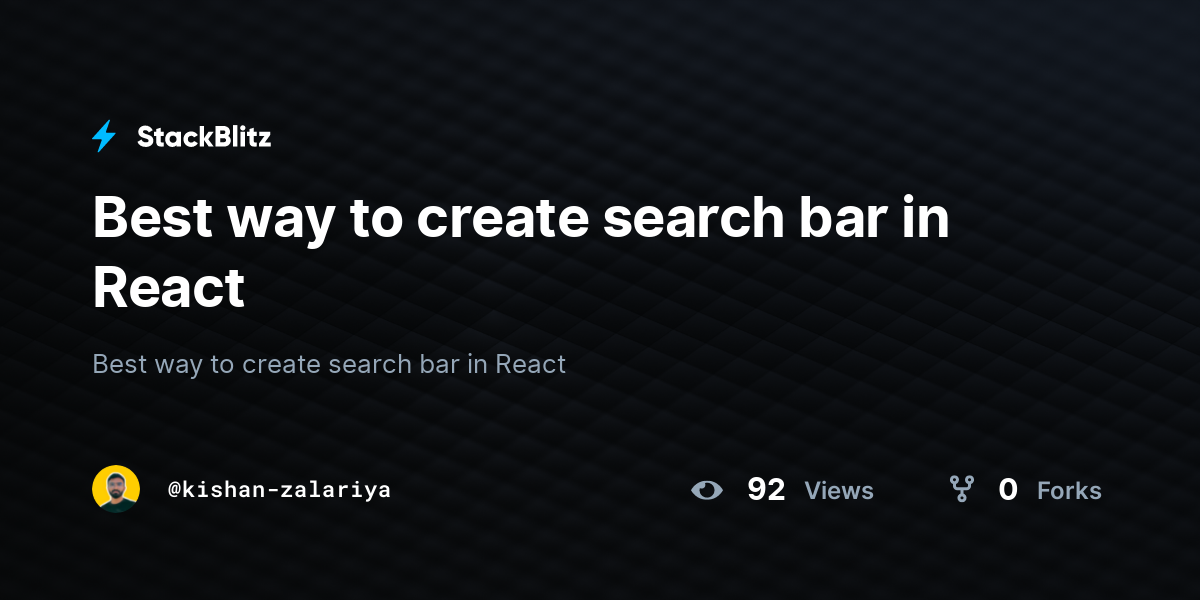1200x600 pixels.
Task: Click the word React in the large heading
Action: (x=169, y=289)
